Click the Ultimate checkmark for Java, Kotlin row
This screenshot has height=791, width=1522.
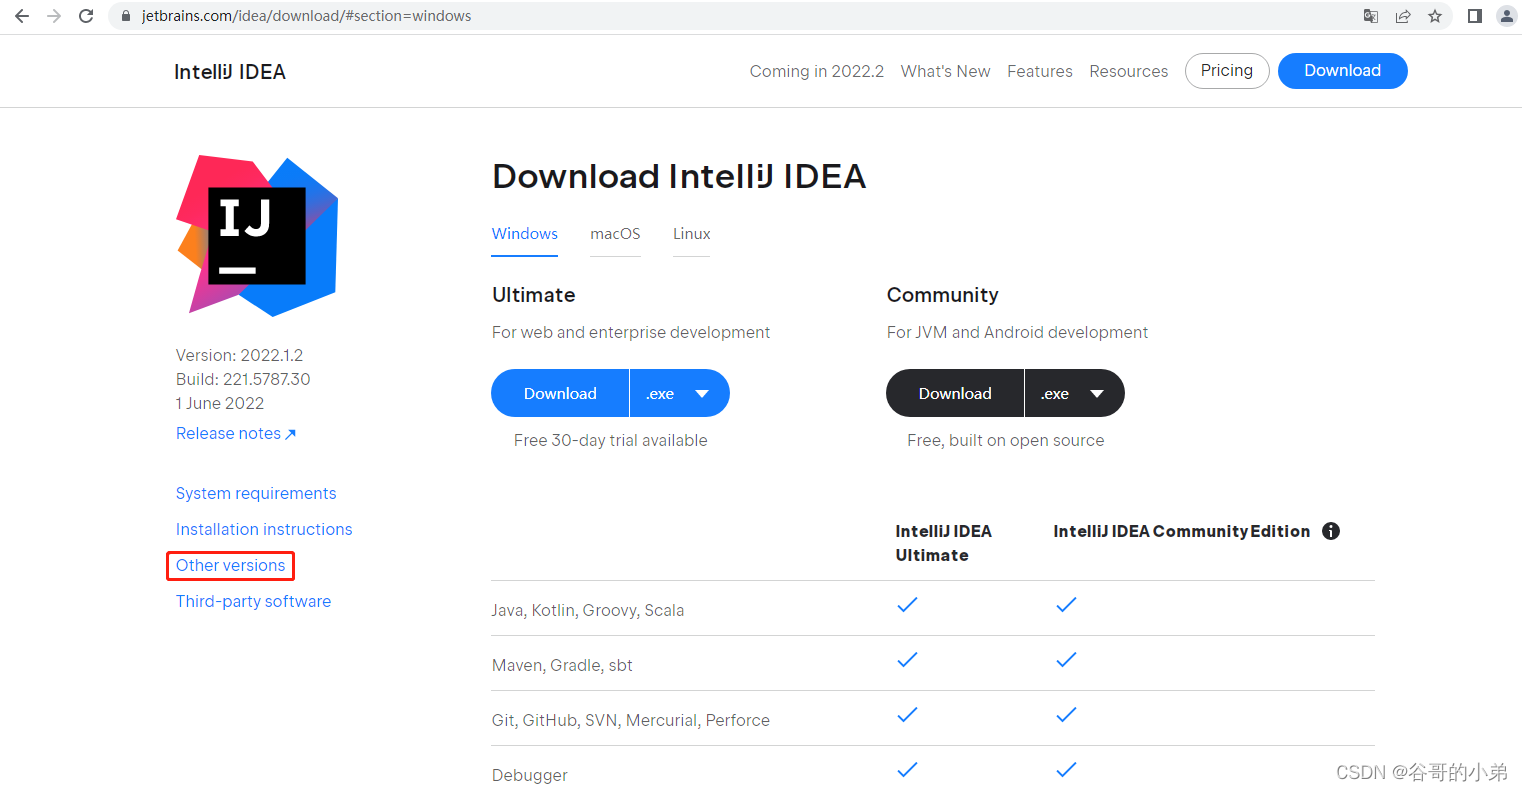point(907,605)
